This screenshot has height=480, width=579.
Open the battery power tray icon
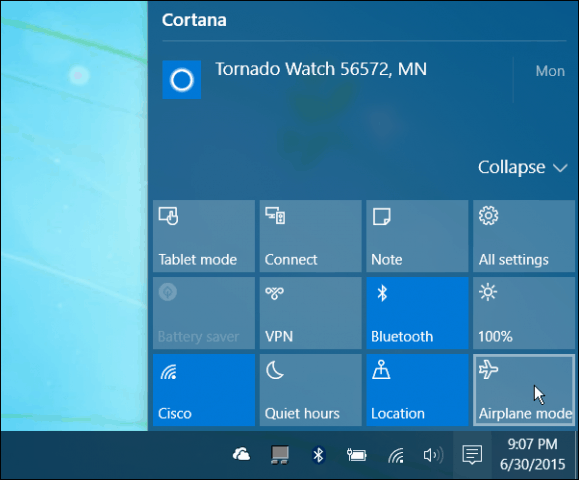(x=356, y=455)
